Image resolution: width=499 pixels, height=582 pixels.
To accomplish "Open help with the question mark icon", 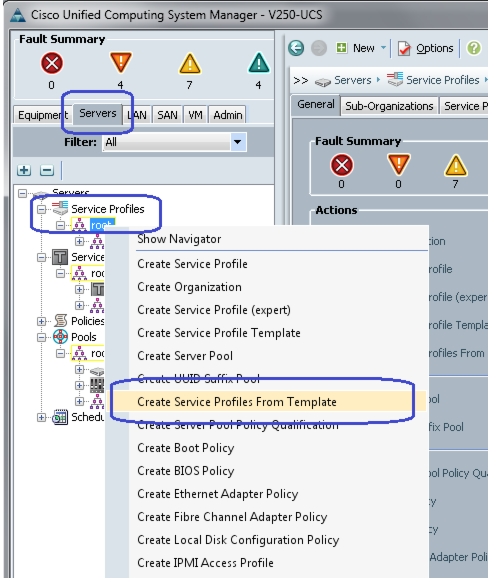I will click(x=474, y=48).
